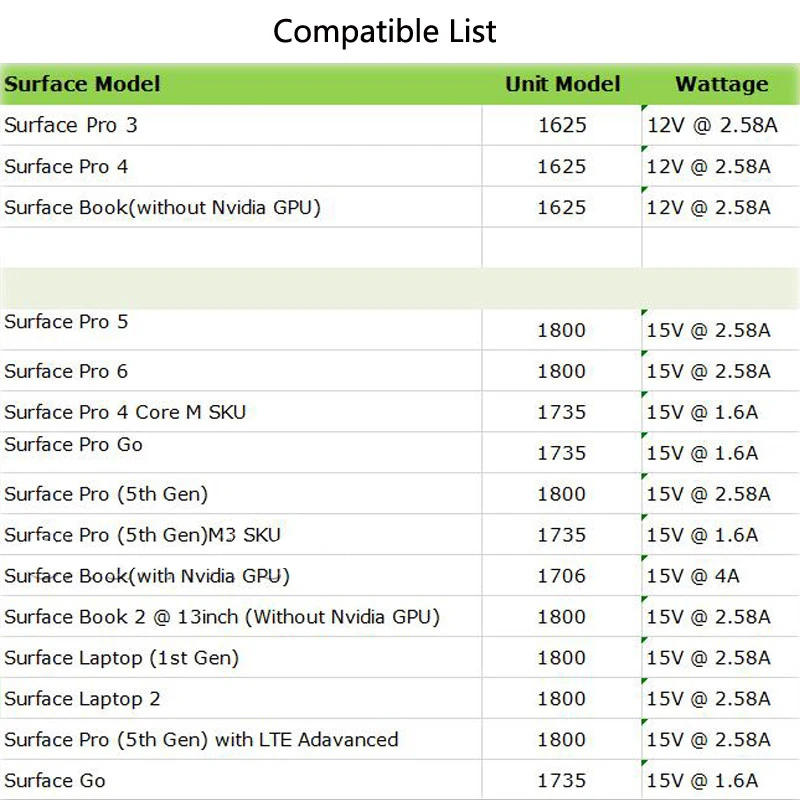Screen dimensions: 800x800
Task: Click the Compatible List title
Action: pyautogui.click(x=385, y=31)
